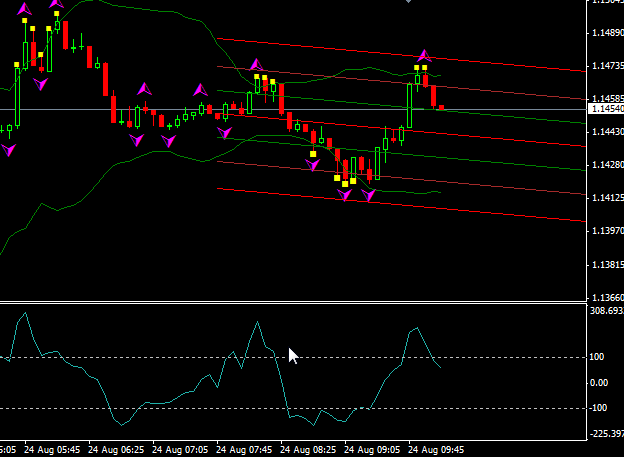The image size is (624, 457).
Task: Select the 24 Aug 05:45 time label
Action: pyautogui.click(x=52, y=450)
